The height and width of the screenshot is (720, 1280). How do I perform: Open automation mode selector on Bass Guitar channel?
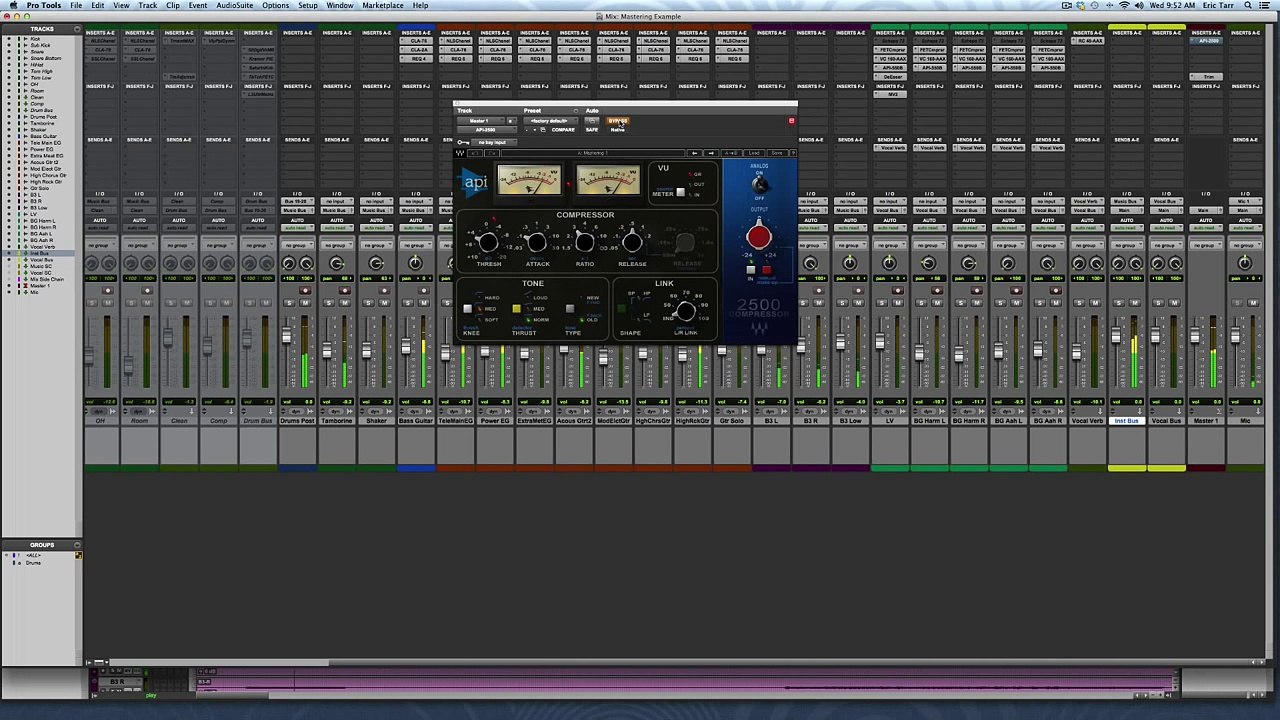(416, 228)
